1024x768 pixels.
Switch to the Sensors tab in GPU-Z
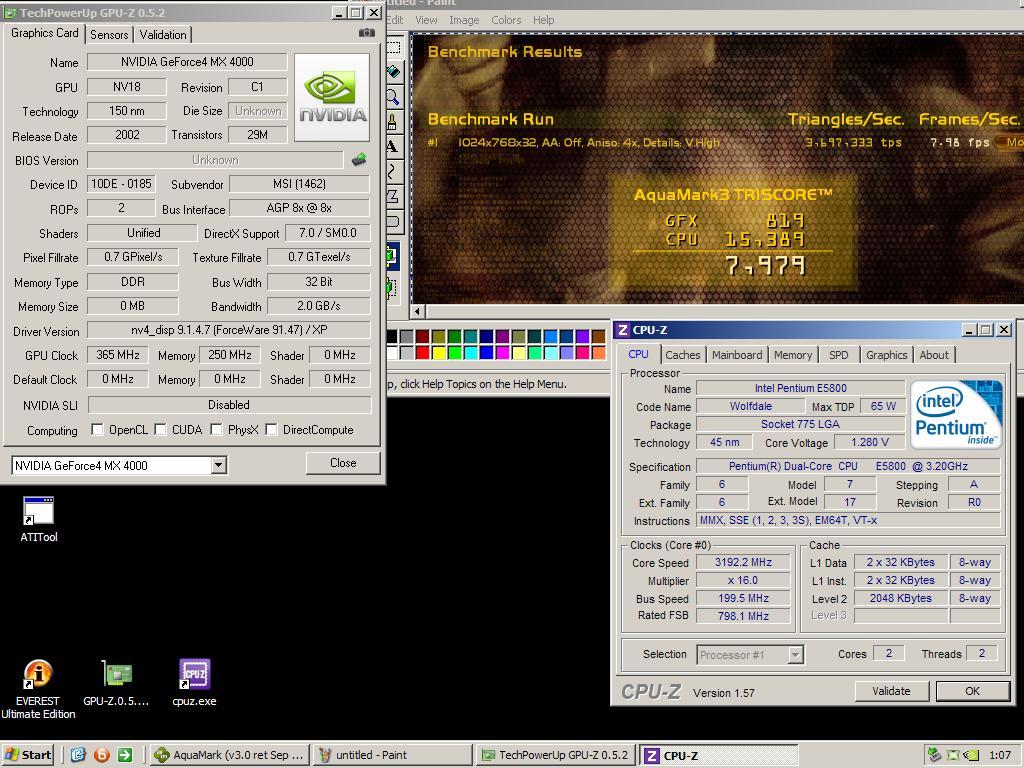tap(109, 35)
